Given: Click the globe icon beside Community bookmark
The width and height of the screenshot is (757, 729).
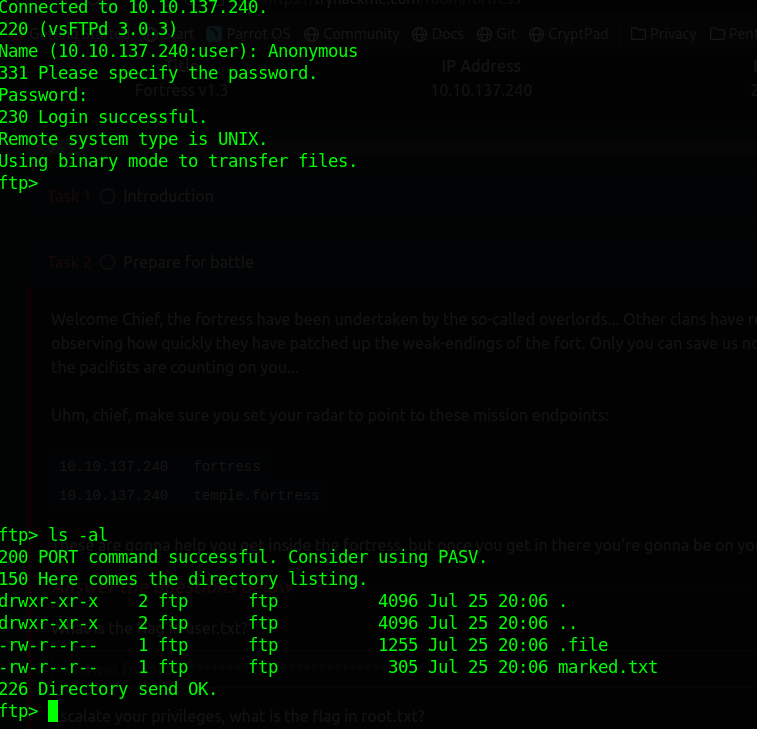Looking at the screenshot, I should [309, 34].
